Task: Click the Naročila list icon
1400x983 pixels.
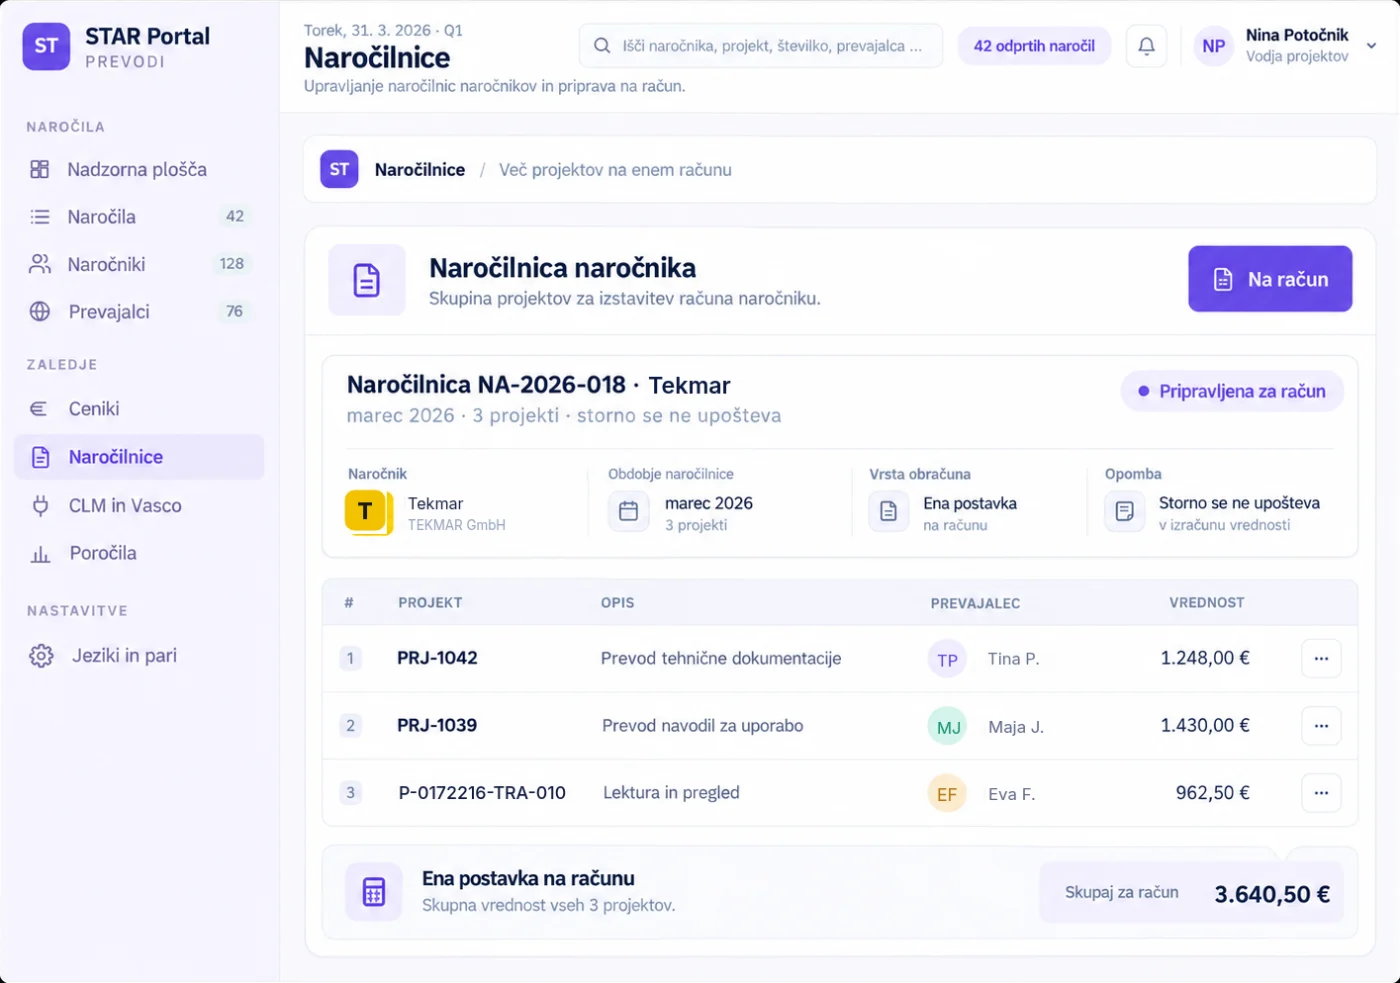Action: [x=40, y=217]
